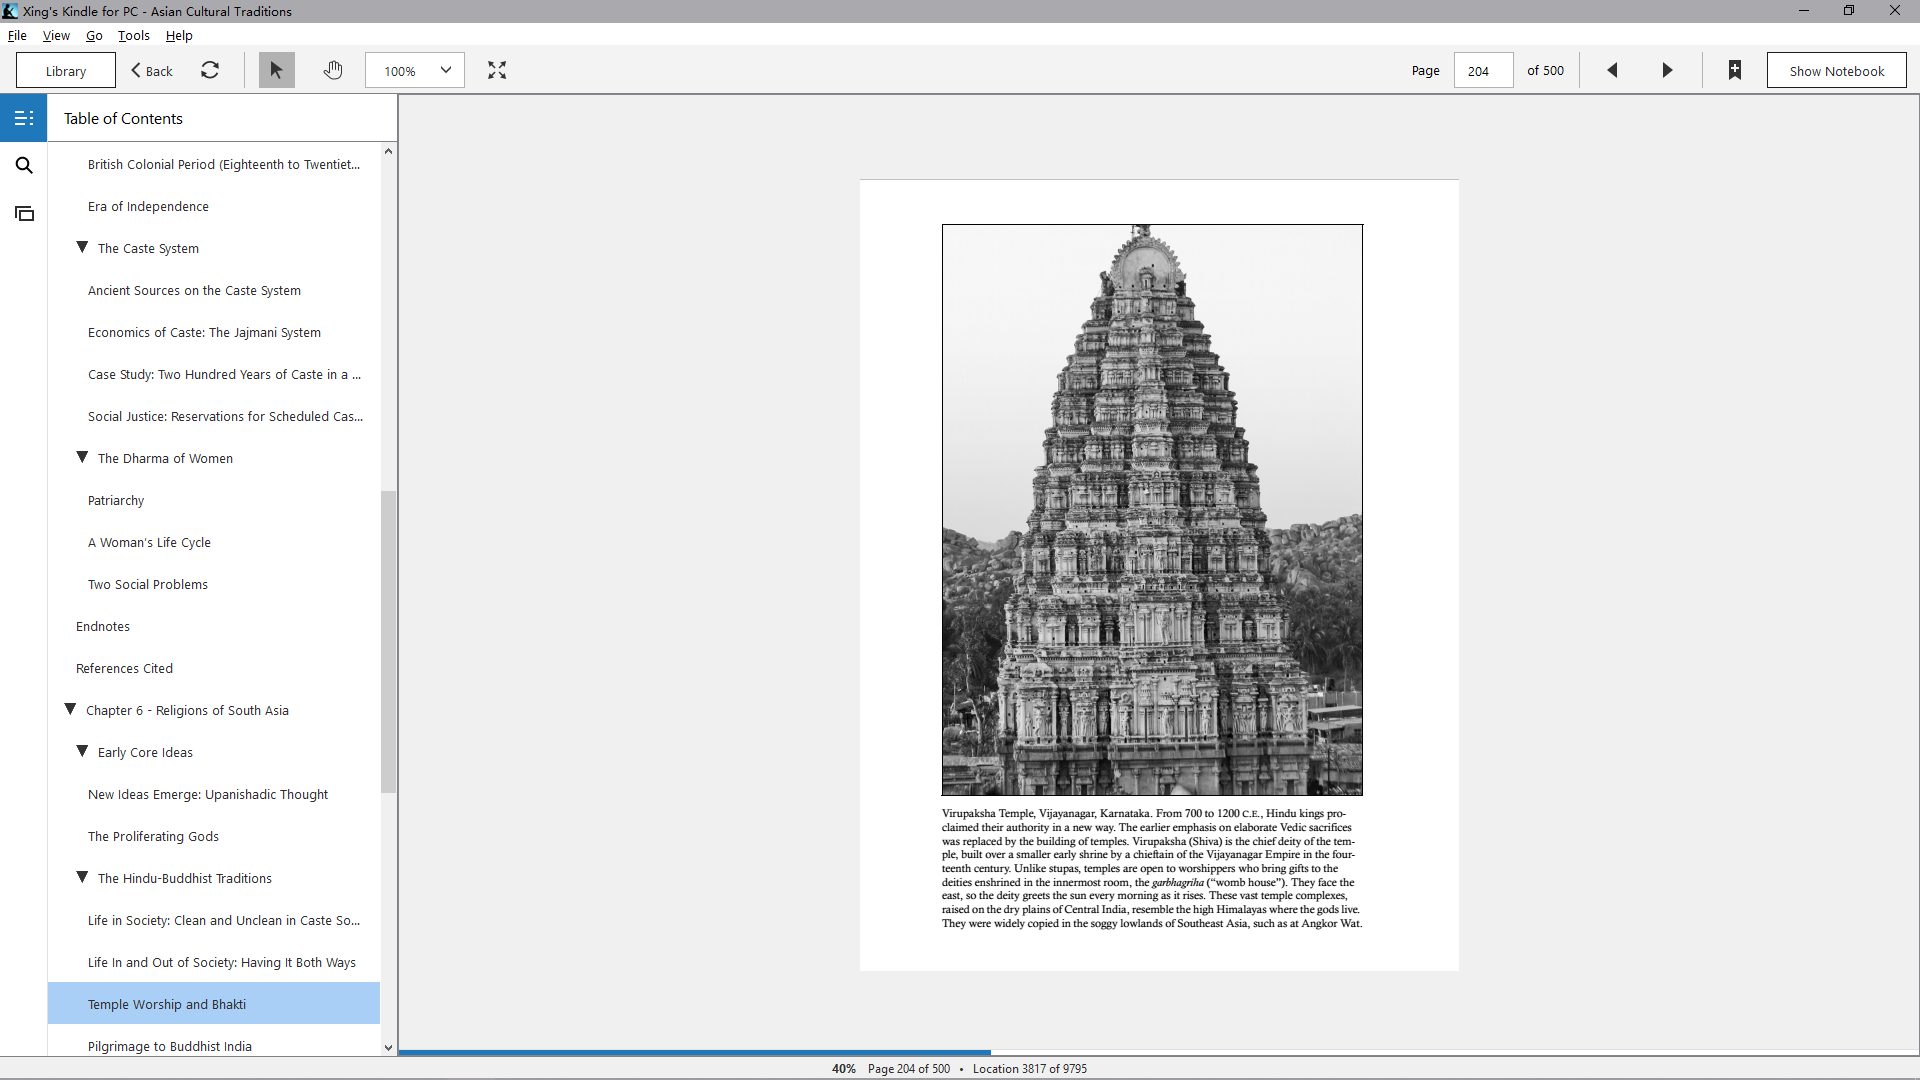The image size is (1920, 1080).
Task: Open the File menu
Action: pos(17,35)
